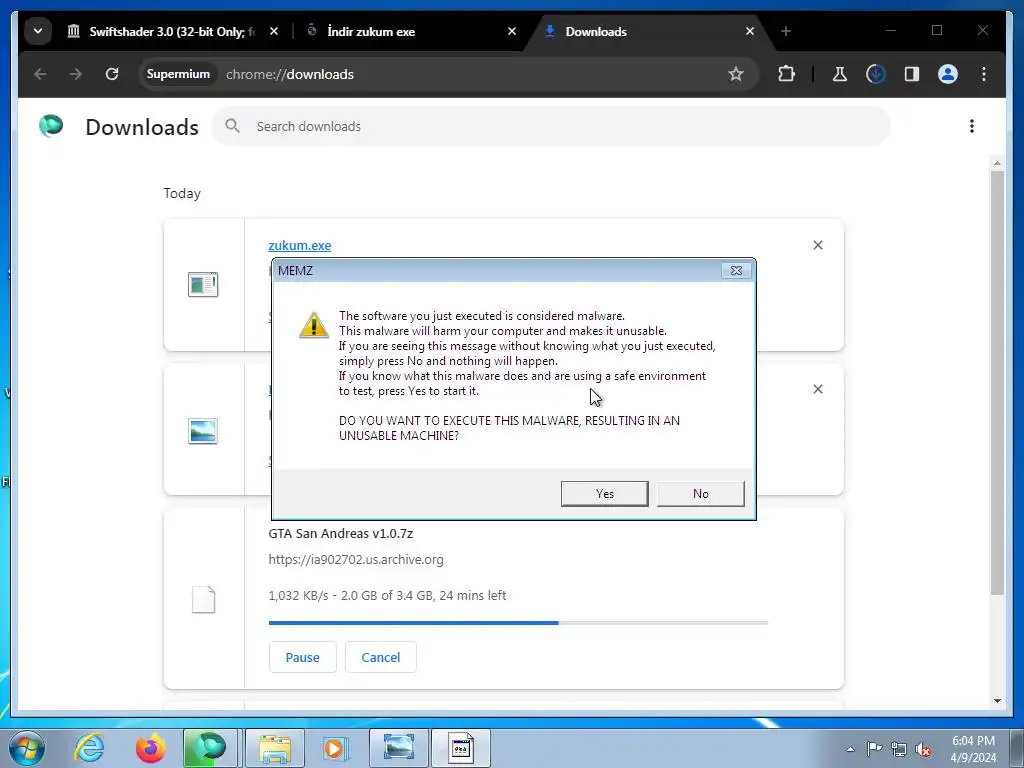
Task: Click the Search downloads field
Action: (551, 126)
